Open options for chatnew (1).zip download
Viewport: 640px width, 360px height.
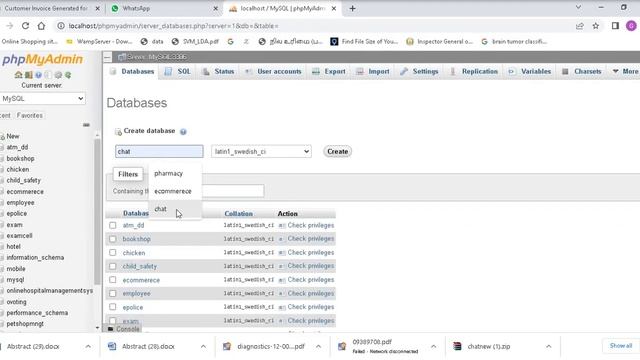tap(549, 346)
